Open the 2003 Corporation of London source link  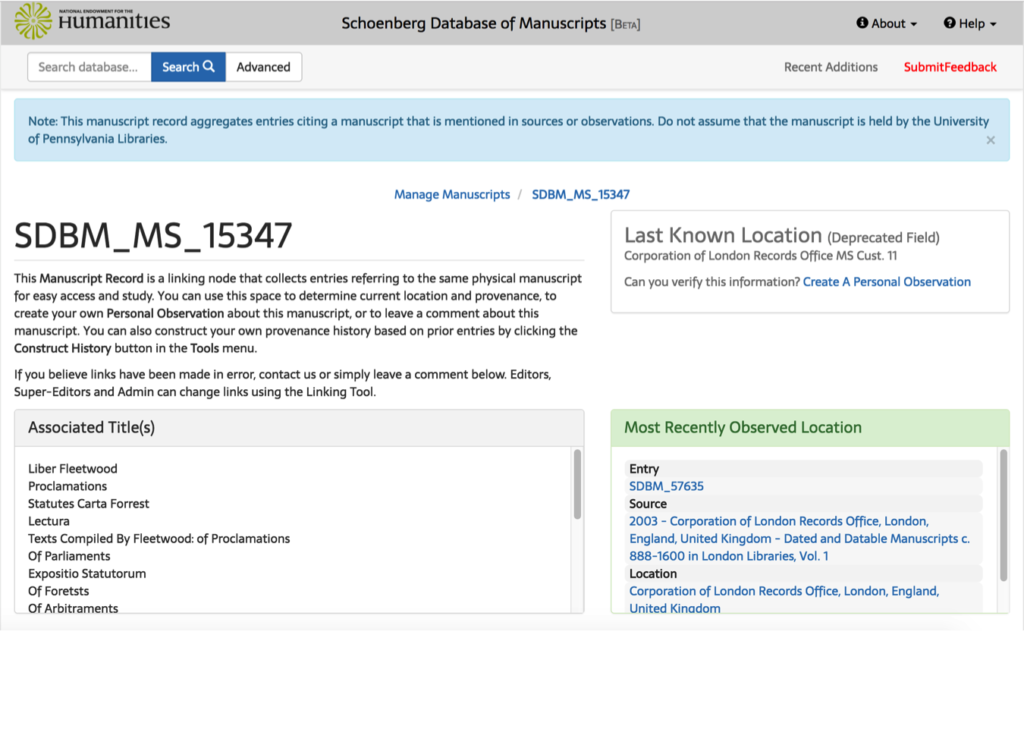pos(799,539)
